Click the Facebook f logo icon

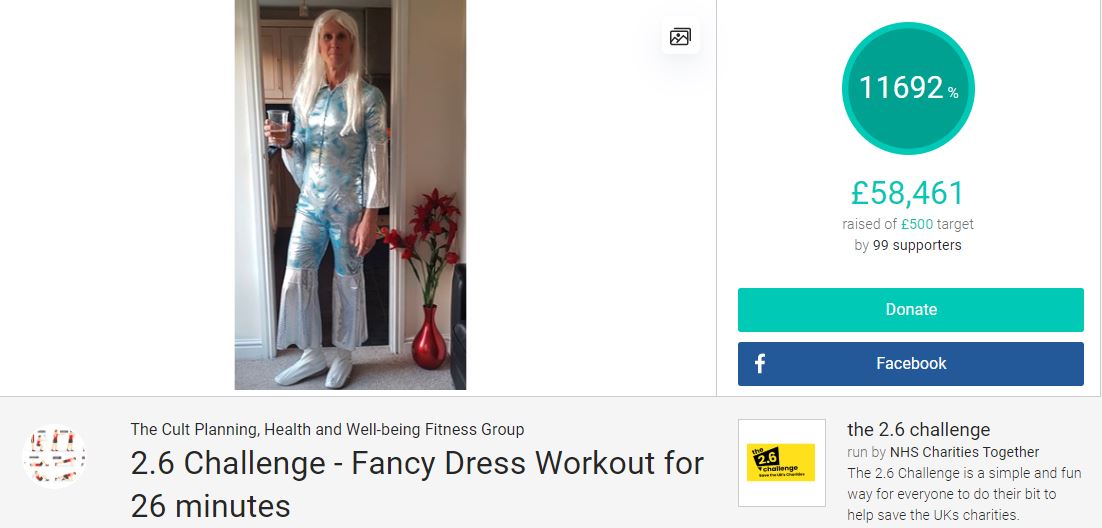(x=760, y=363)
